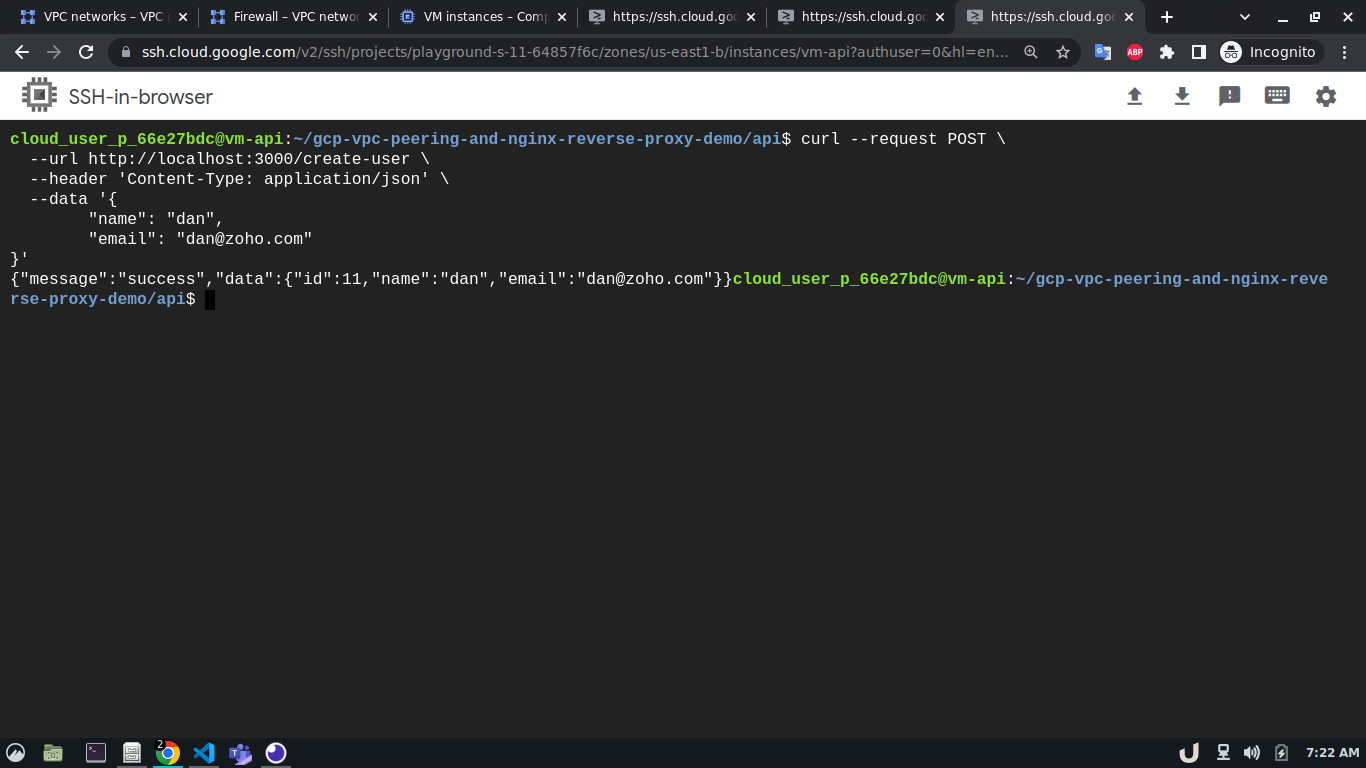Open Microsoft Teams from taskbar
This screenshot has width=1366, height=768.
pos(240,753)
